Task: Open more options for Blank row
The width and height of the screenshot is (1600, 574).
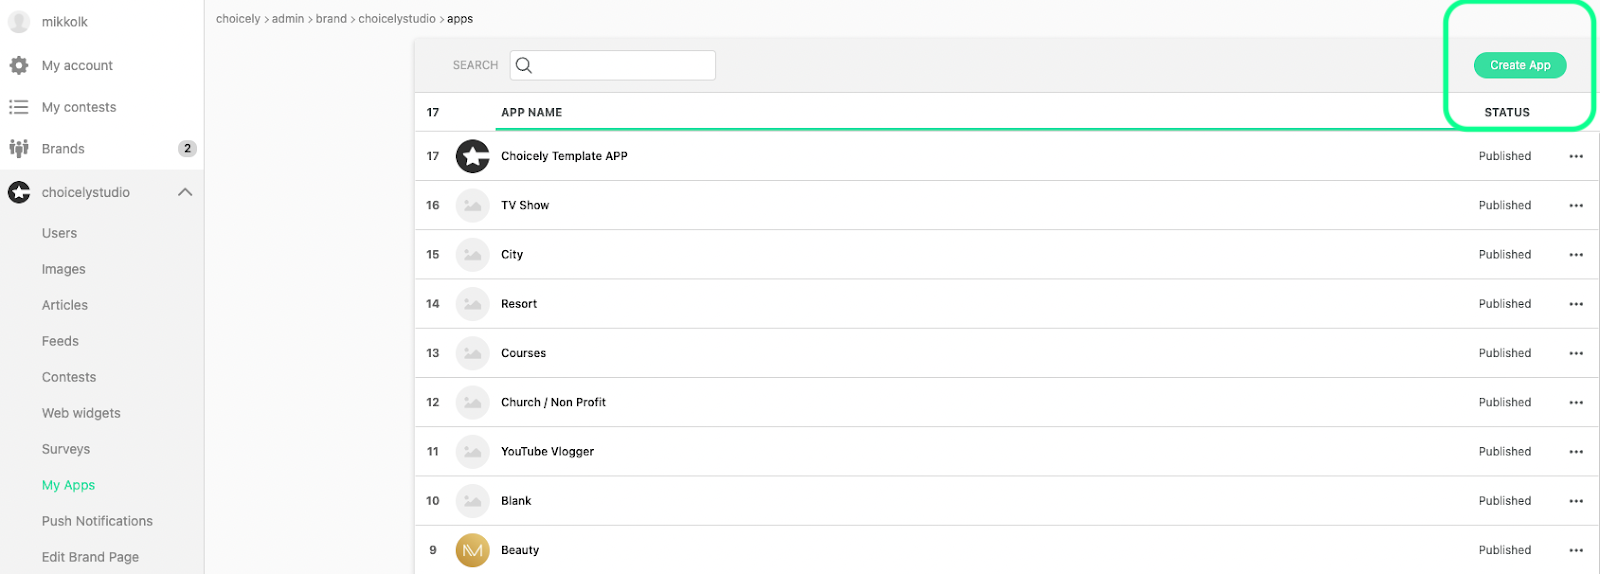Action: [1576, 501]
